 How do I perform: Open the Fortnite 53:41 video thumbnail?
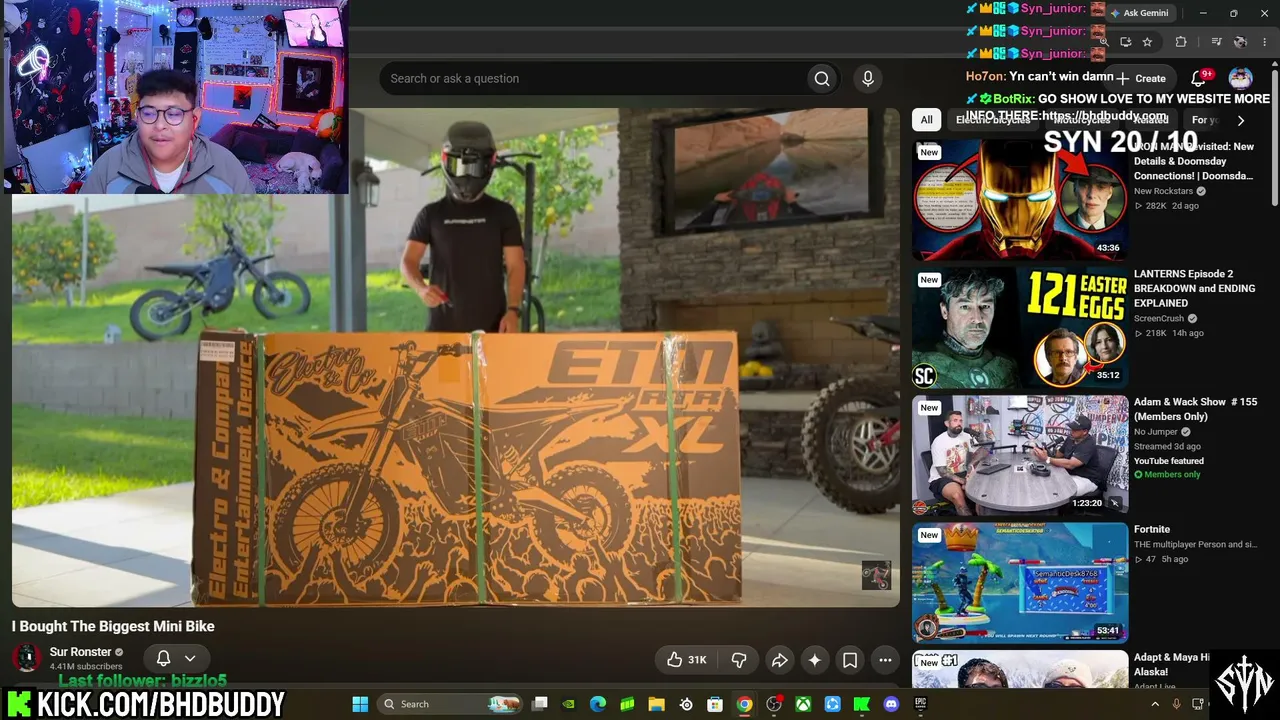coord(1020,582)
